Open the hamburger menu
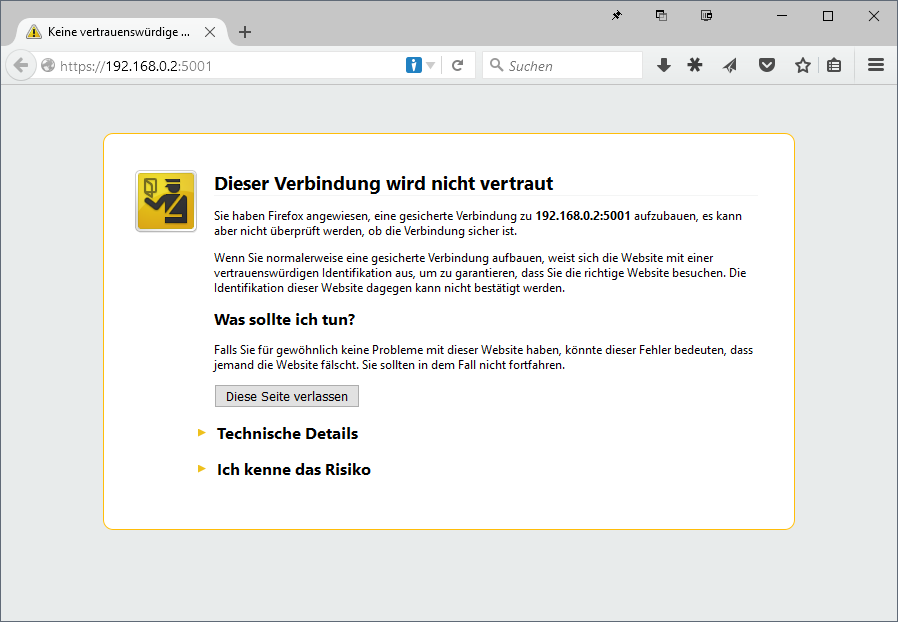 [x=876, y=65]
